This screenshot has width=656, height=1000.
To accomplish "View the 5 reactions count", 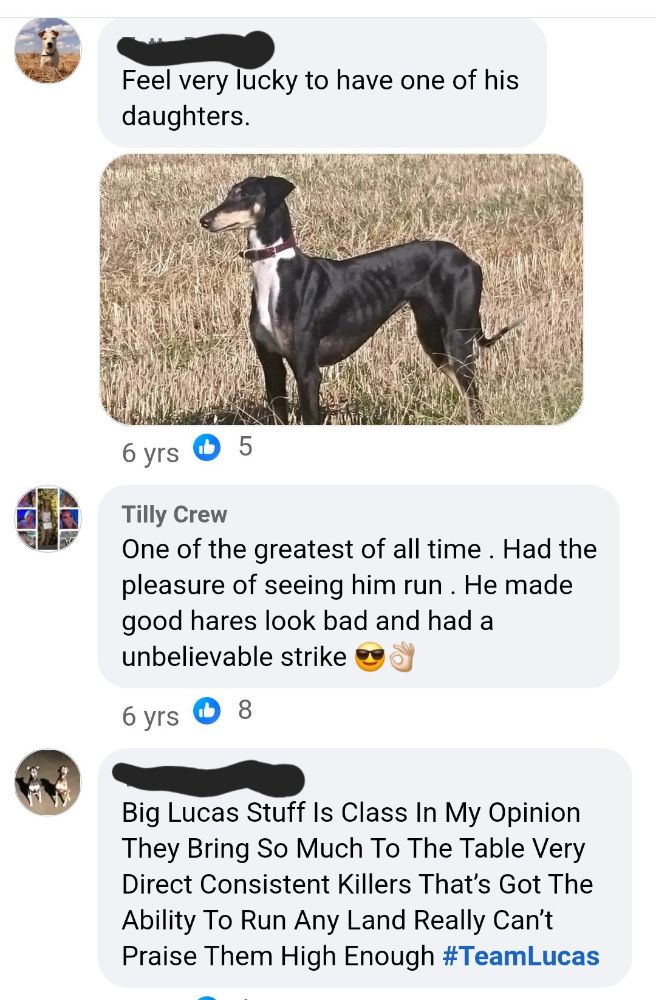I will pos(245,446).
